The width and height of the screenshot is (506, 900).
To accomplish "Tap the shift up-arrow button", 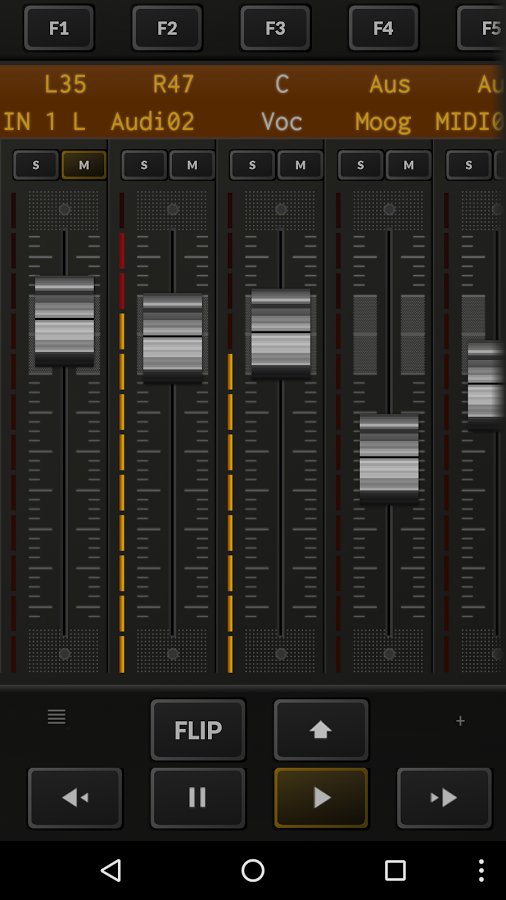I will (321, 730).
